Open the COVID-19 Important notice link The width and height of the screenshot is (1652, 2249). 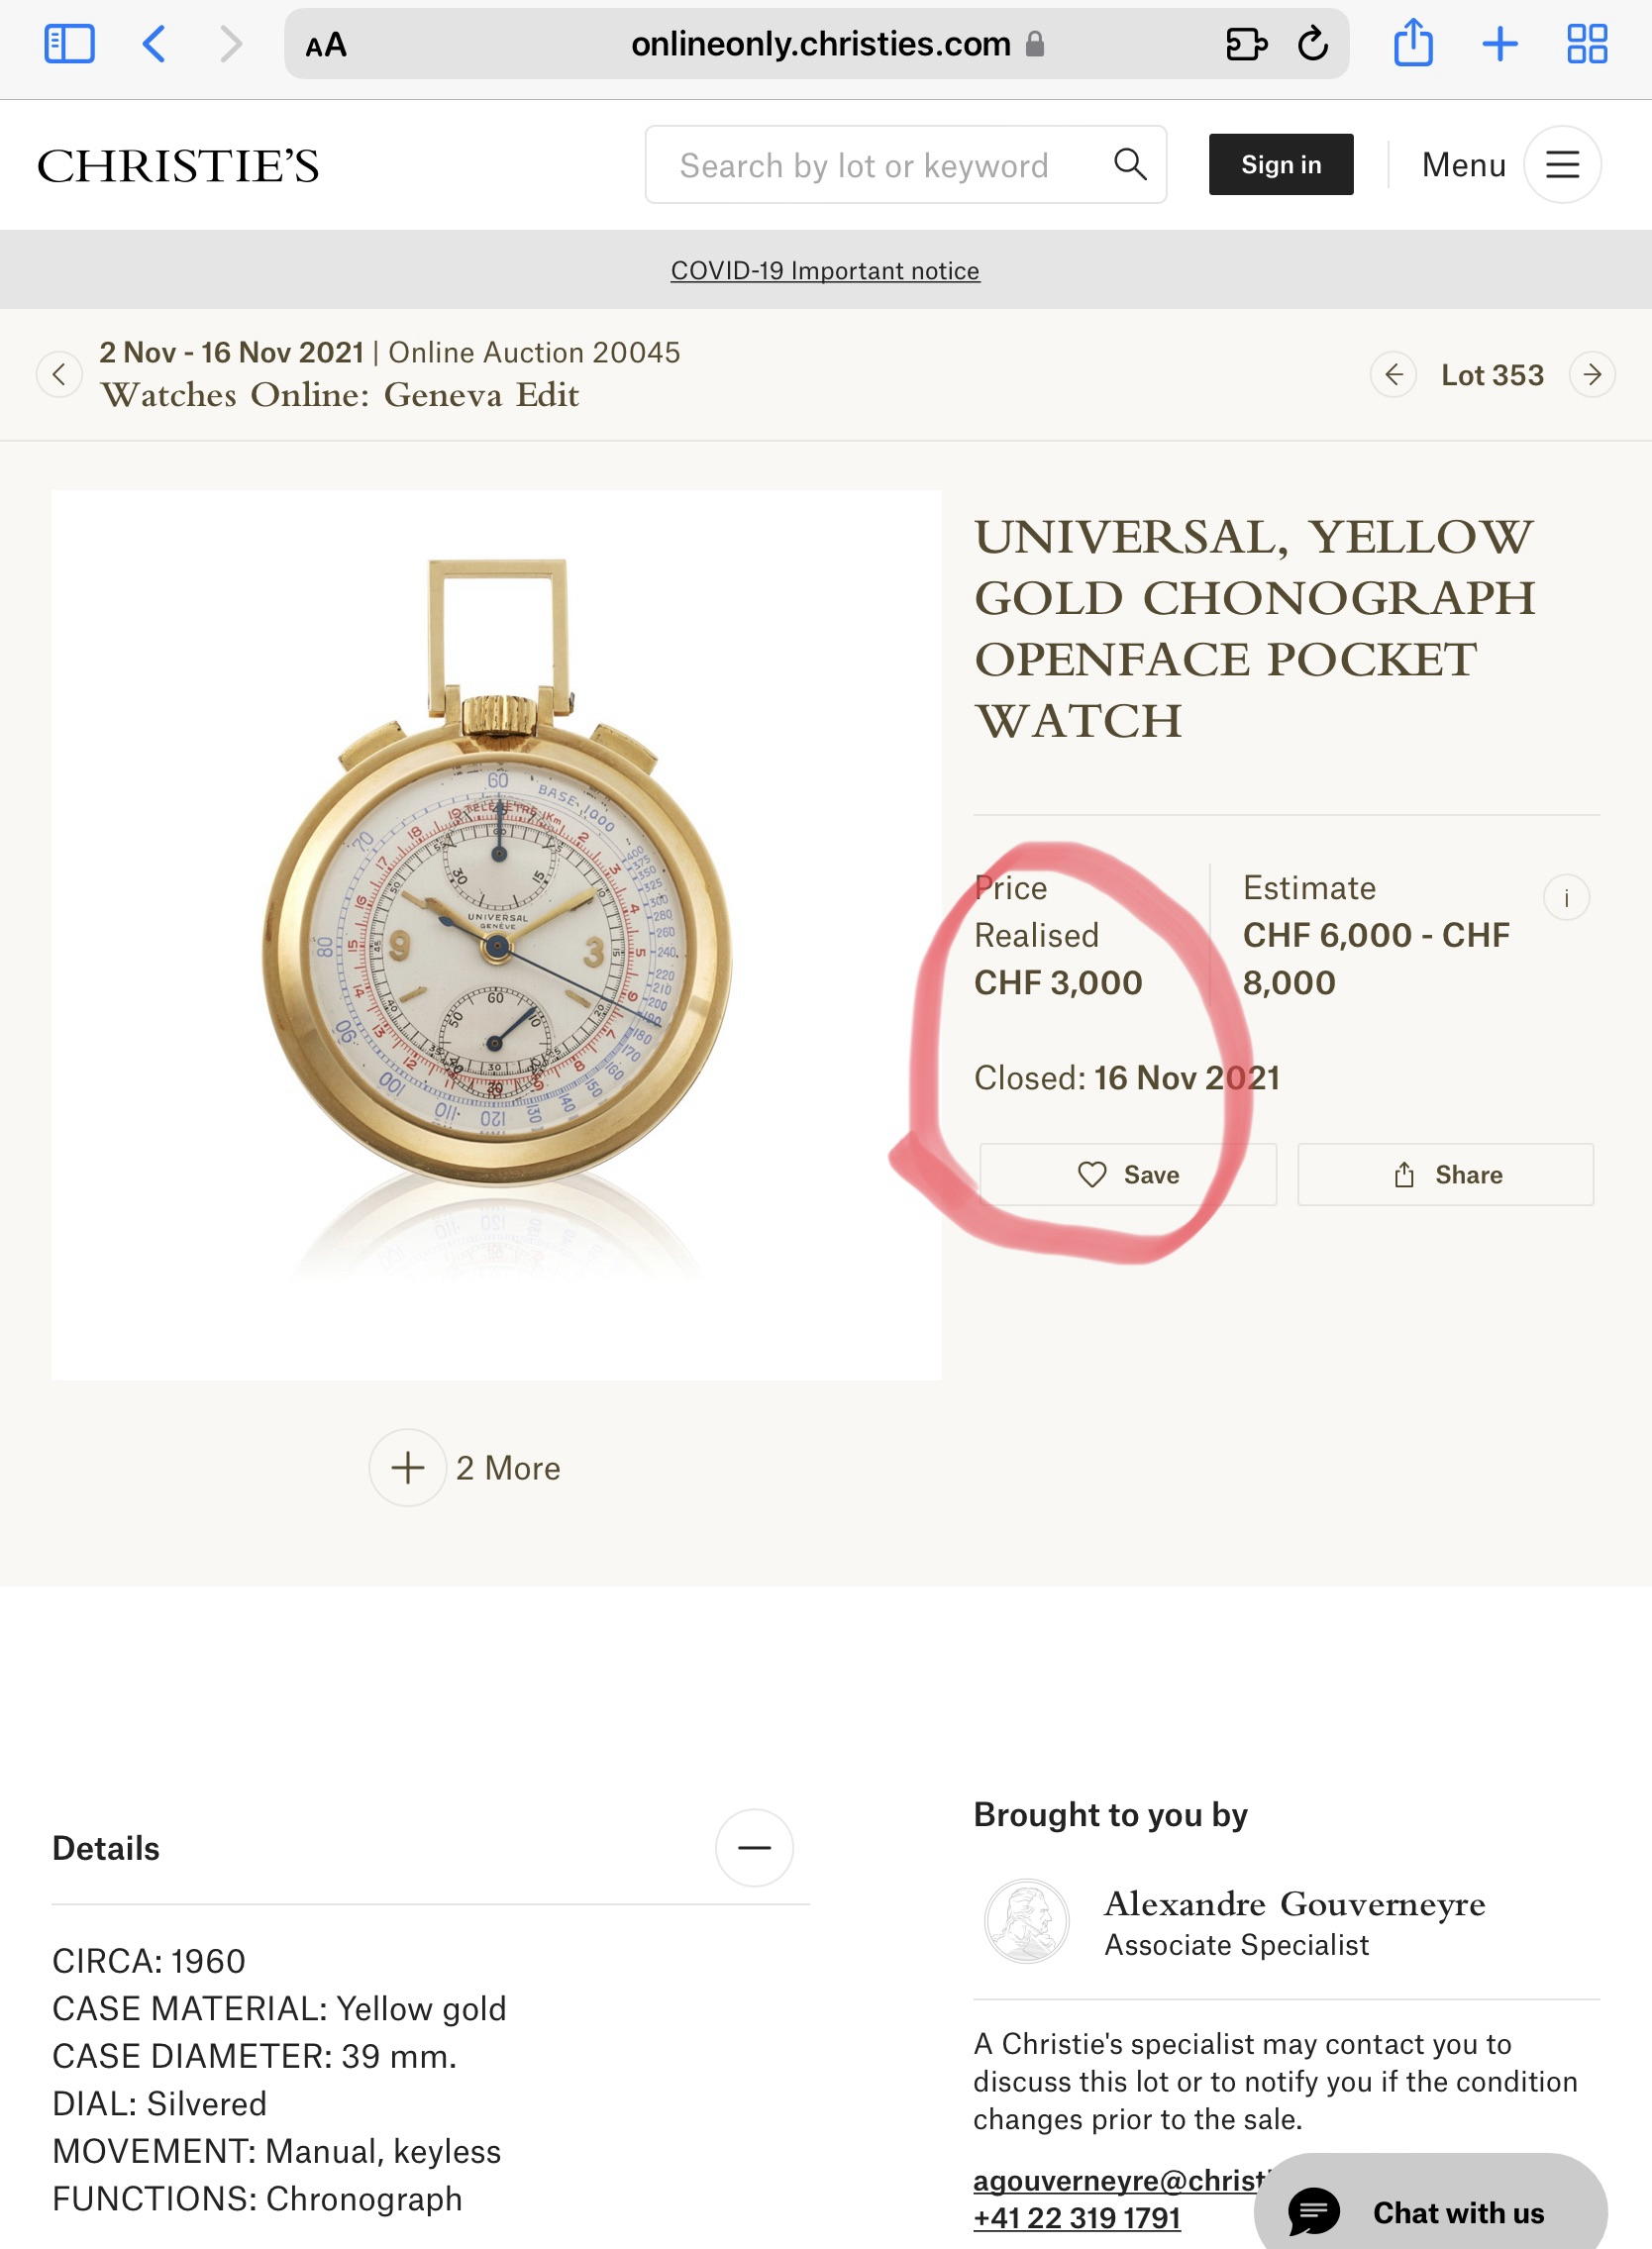point(825,270)
